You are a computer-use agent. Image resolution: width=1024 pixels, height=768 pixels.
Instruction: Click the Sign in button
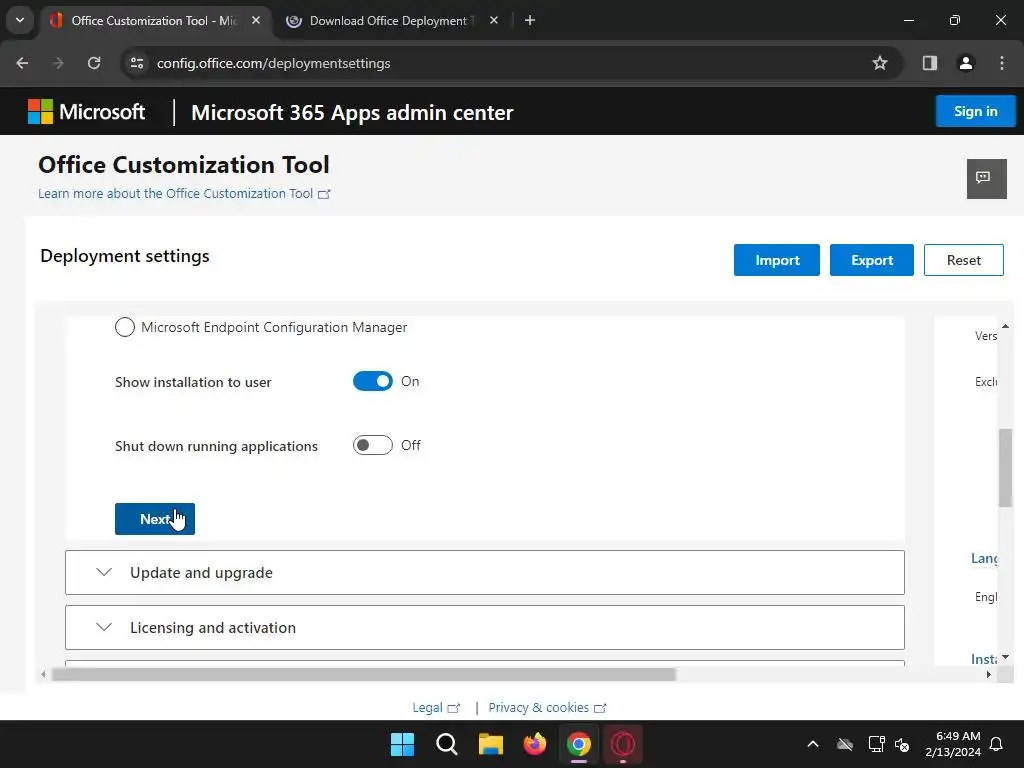point(976,111)
